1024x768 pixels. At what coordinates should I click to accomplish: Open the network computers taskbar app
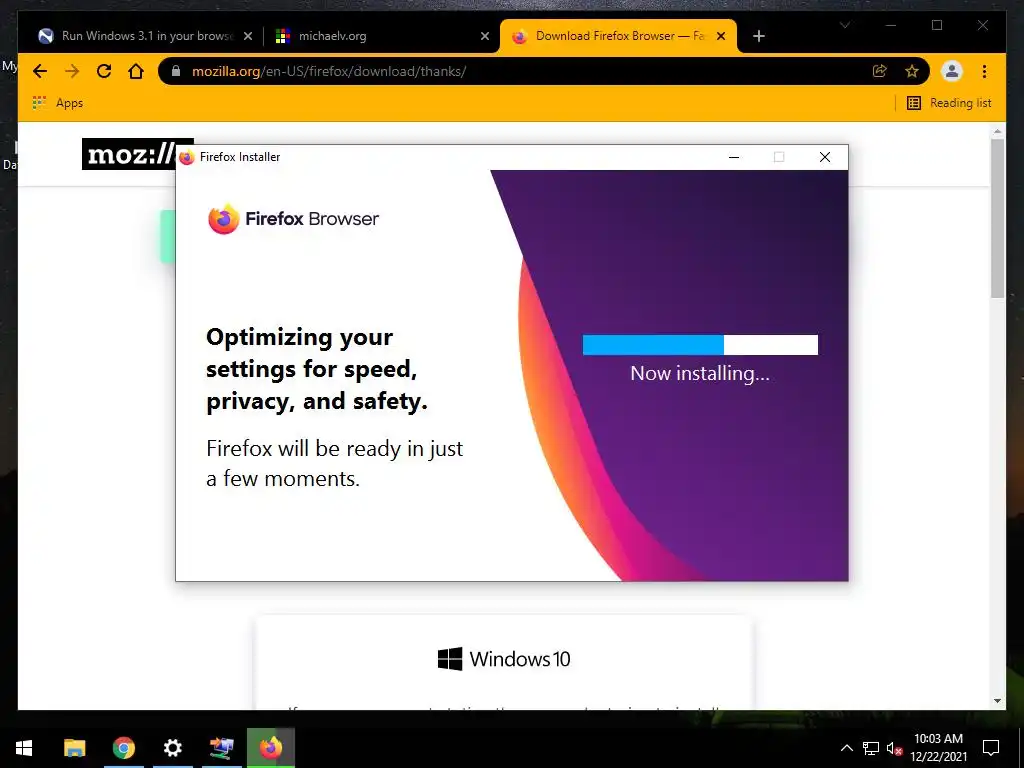point(221,748)
